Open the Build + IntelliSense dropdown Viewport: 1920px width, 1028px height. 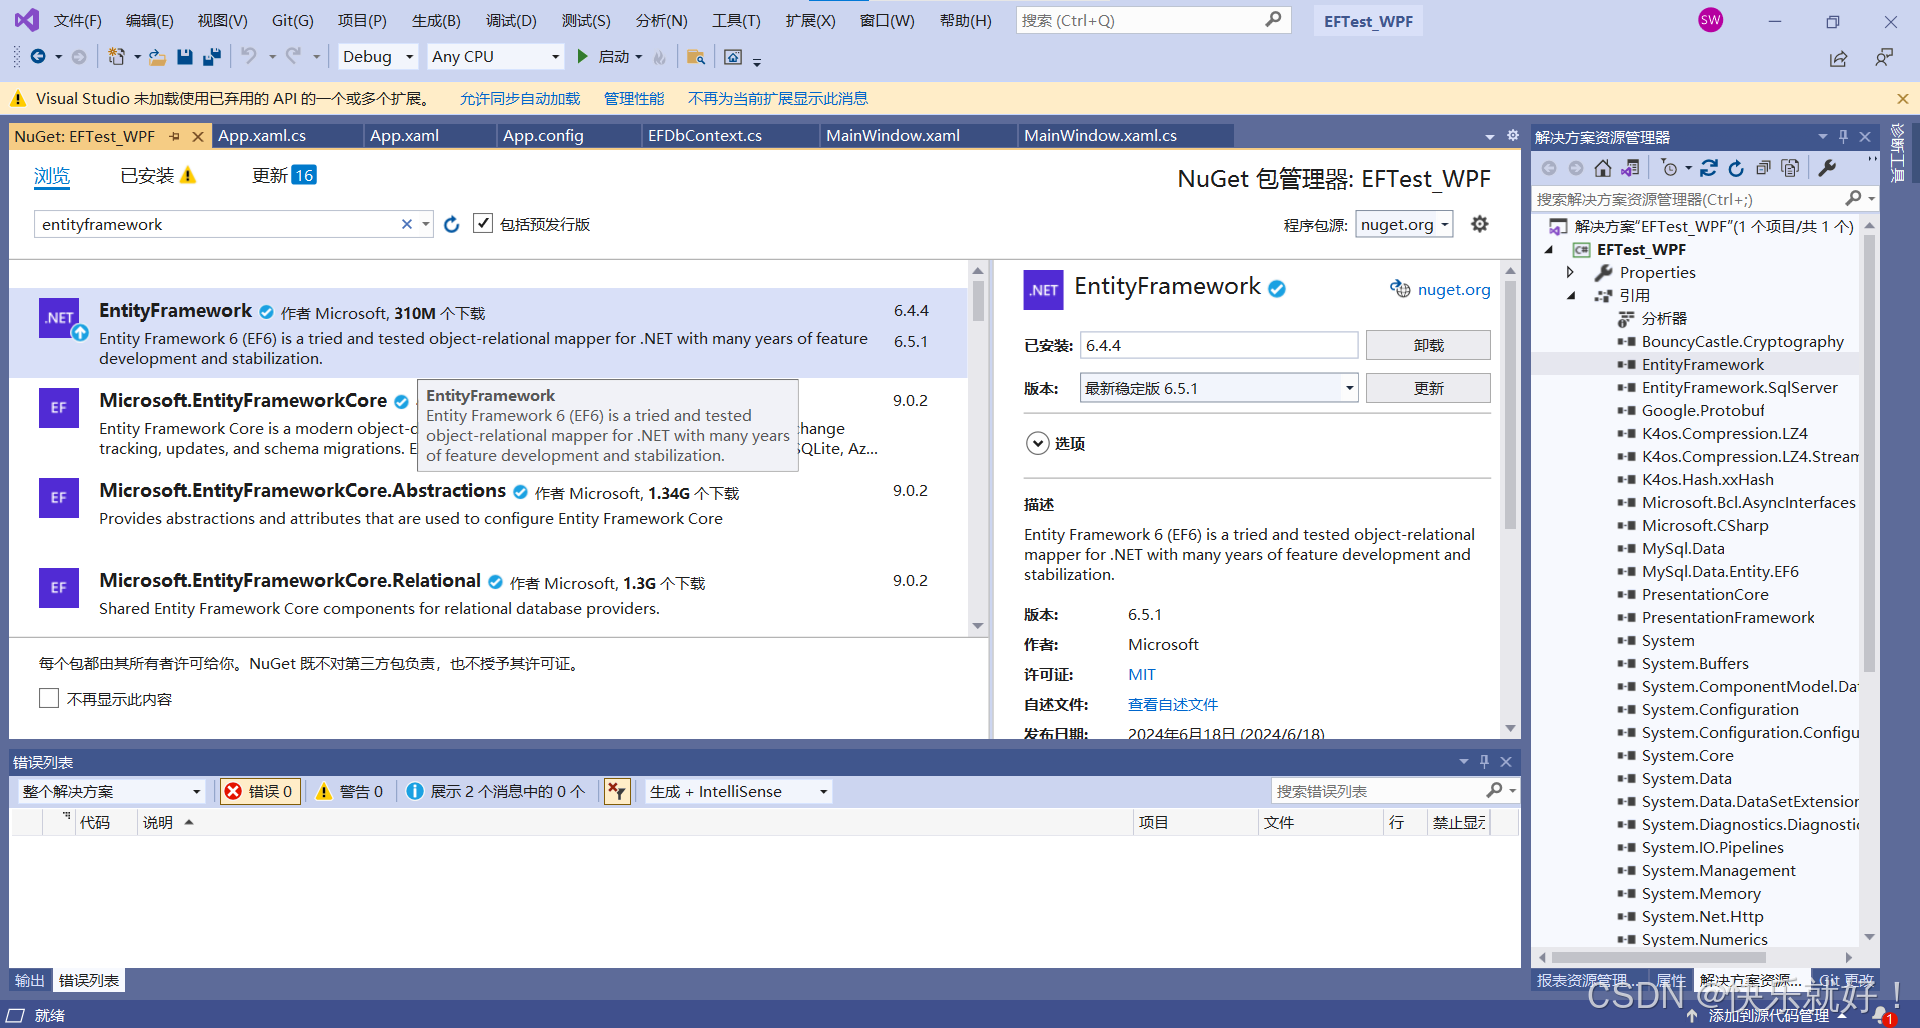(739, 791)
